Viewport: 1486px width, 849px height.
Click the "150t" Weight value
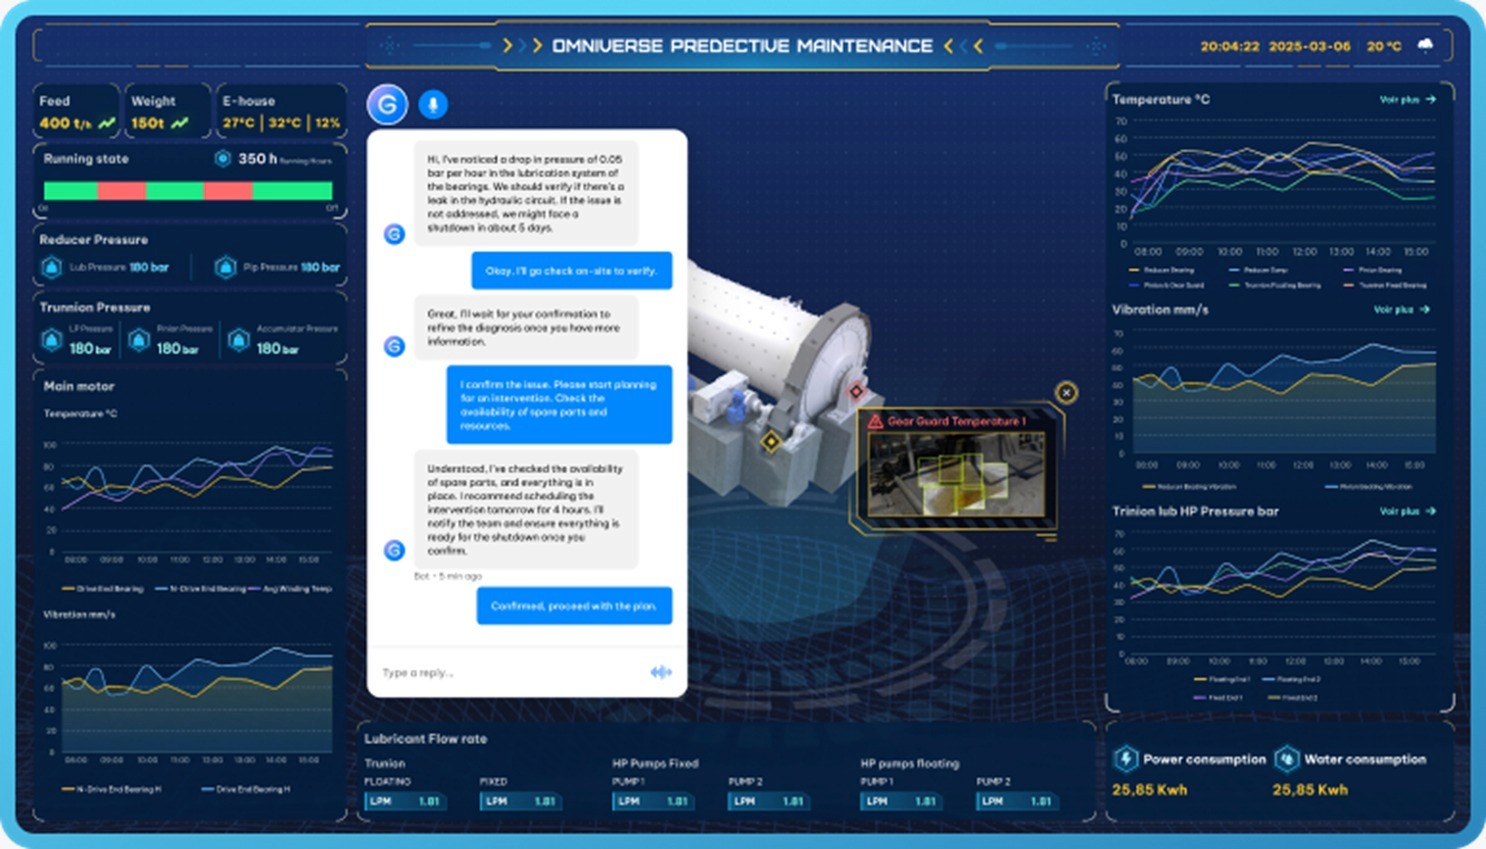coord(147,123)
